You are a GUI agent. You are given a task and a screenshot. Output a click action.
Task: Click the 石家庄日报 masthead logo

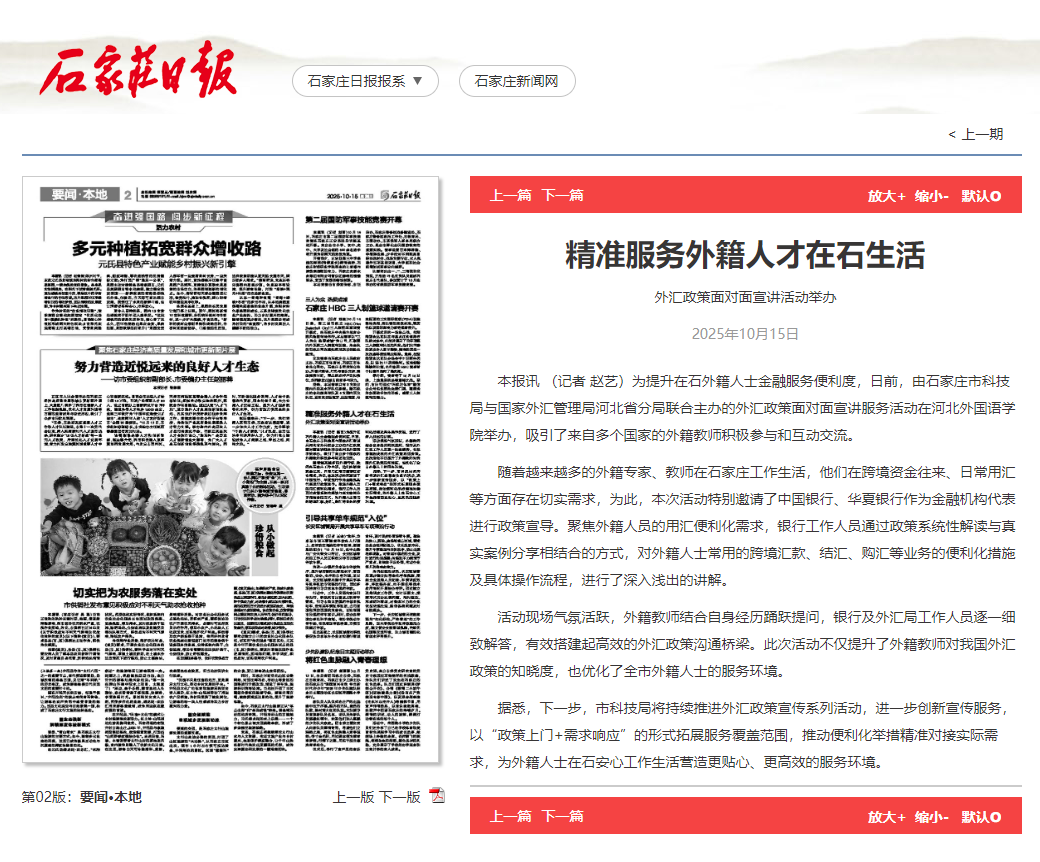[140, 70]
